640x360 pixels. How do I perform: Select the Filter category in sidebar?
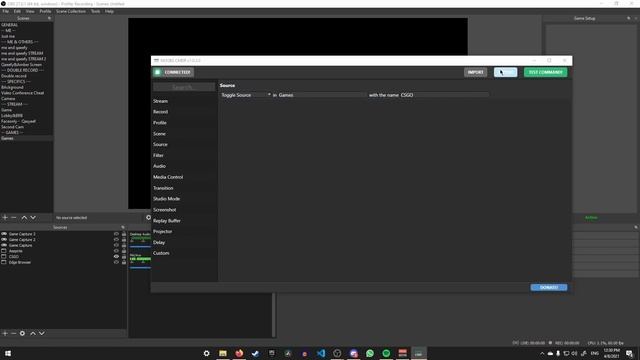point(158,155)
